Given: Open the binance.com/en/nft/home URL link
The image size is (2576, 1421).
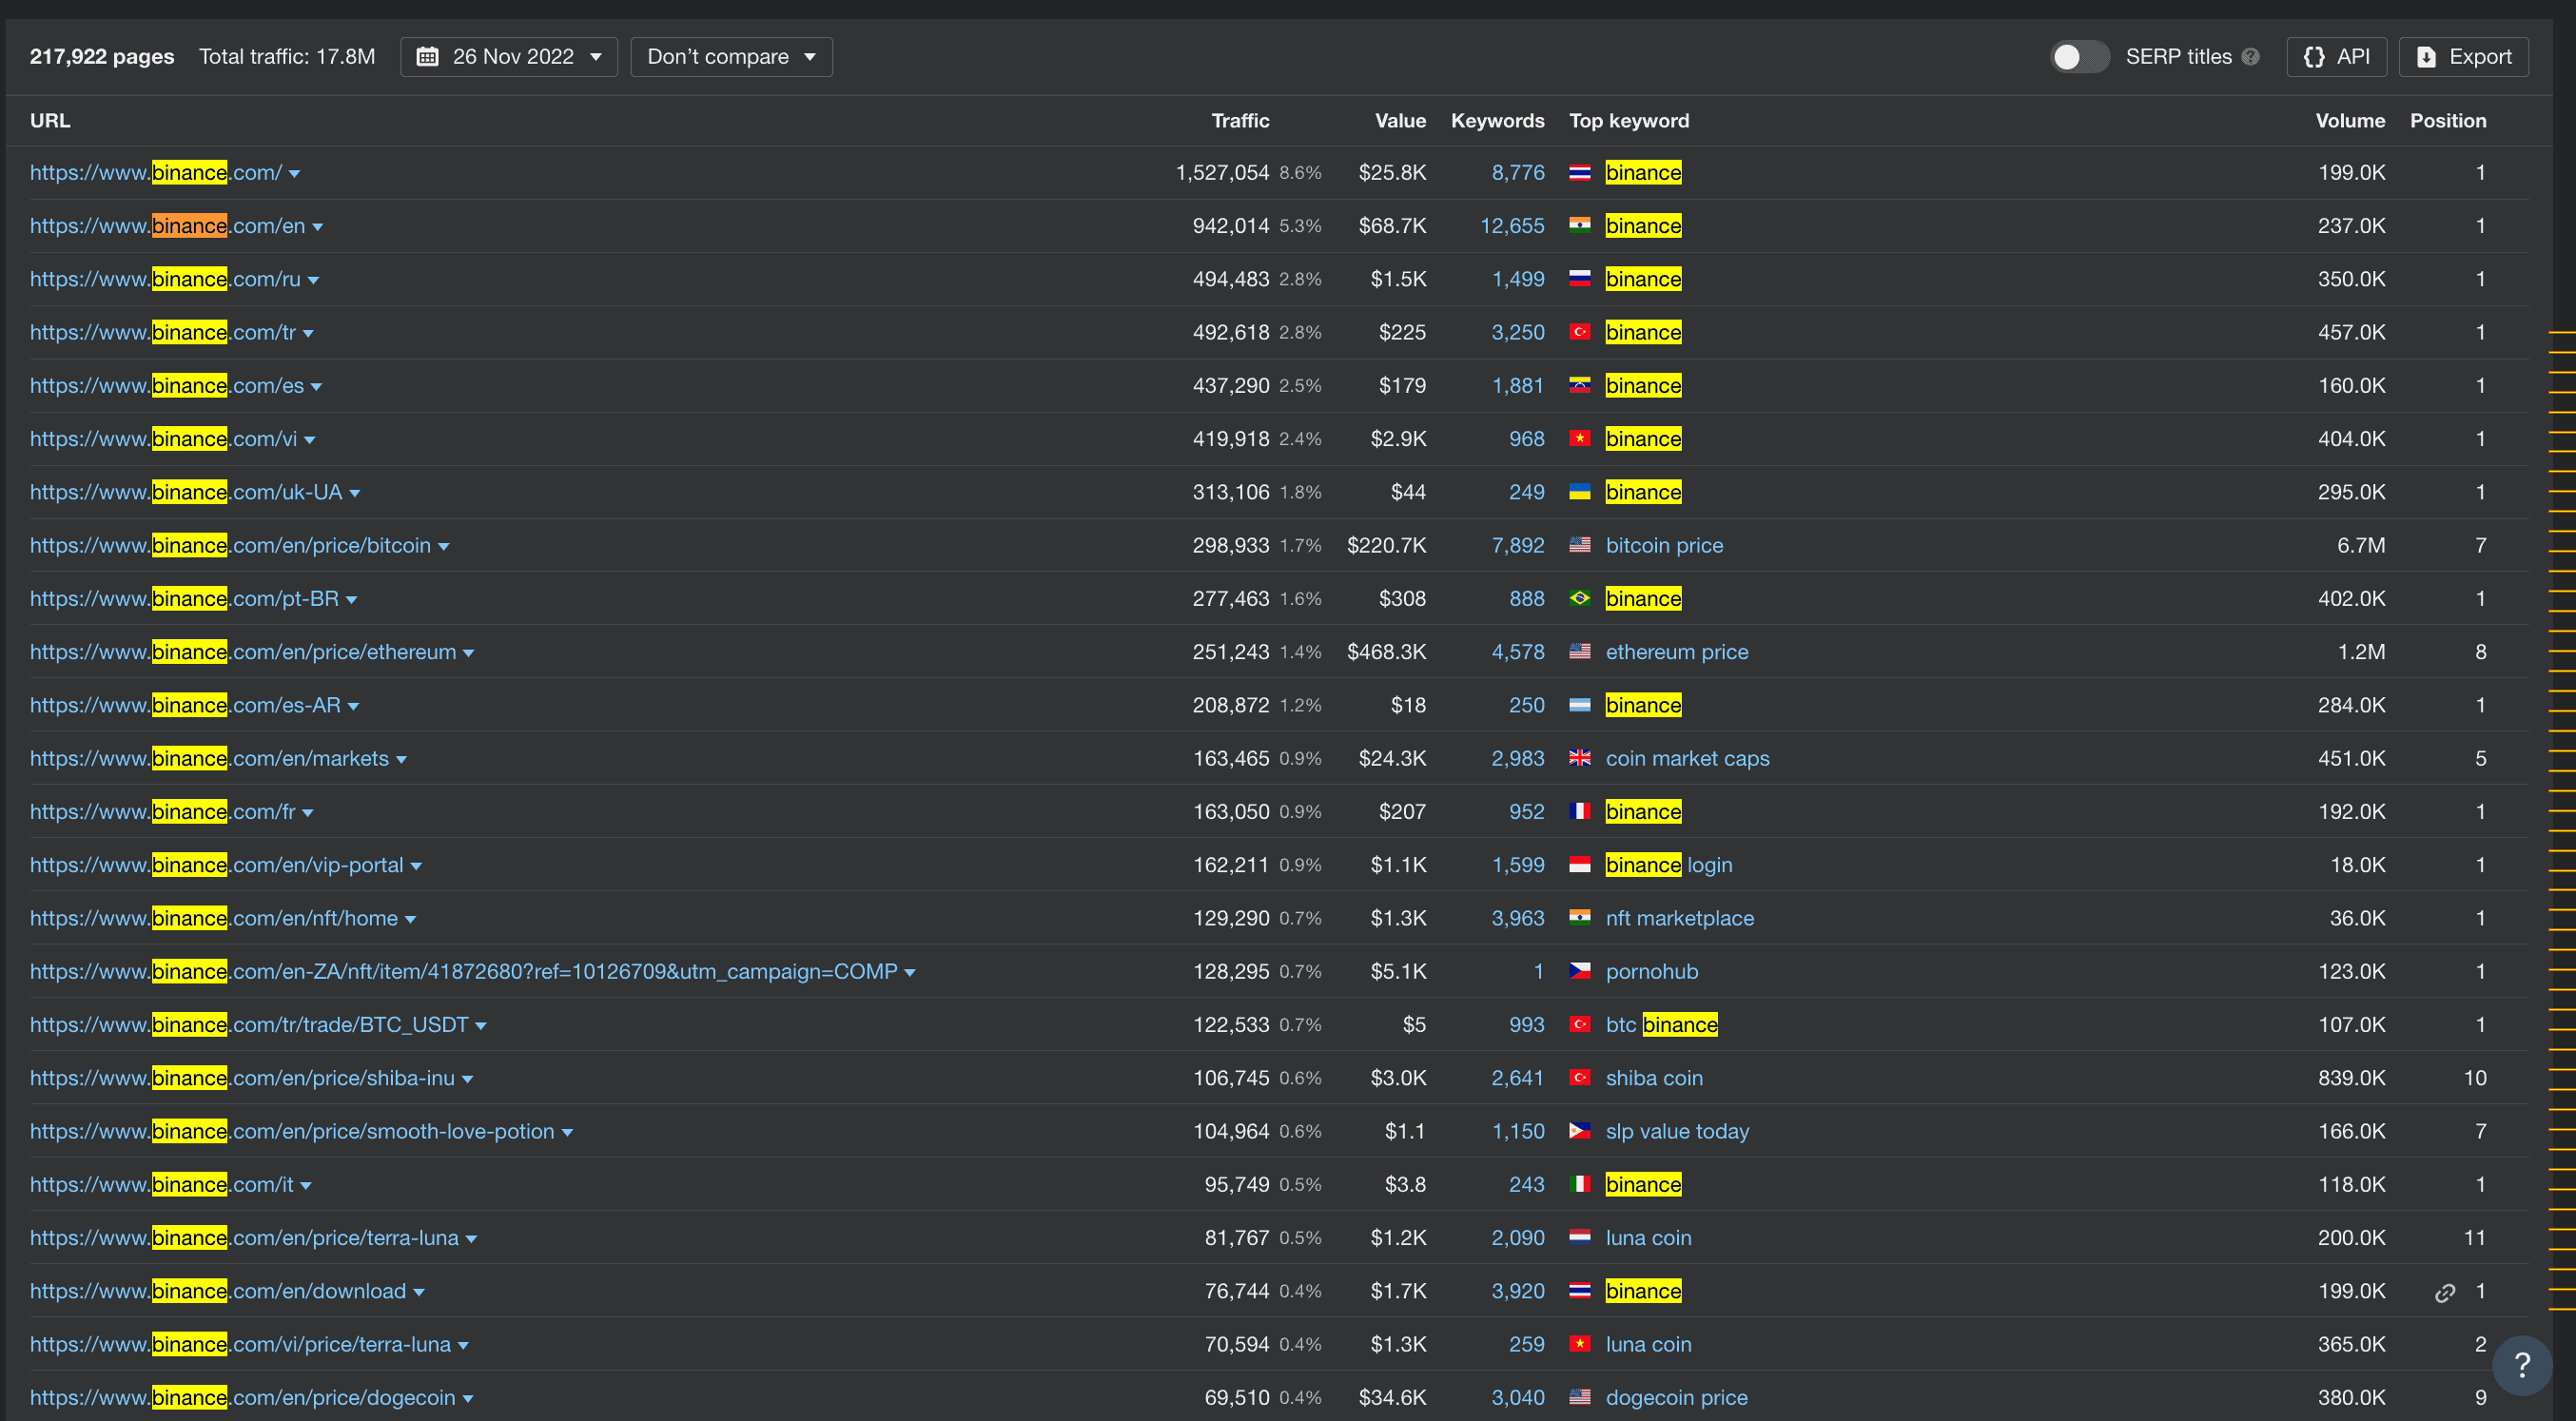Looking at the screenshot, I should click(x=214, y=918).
